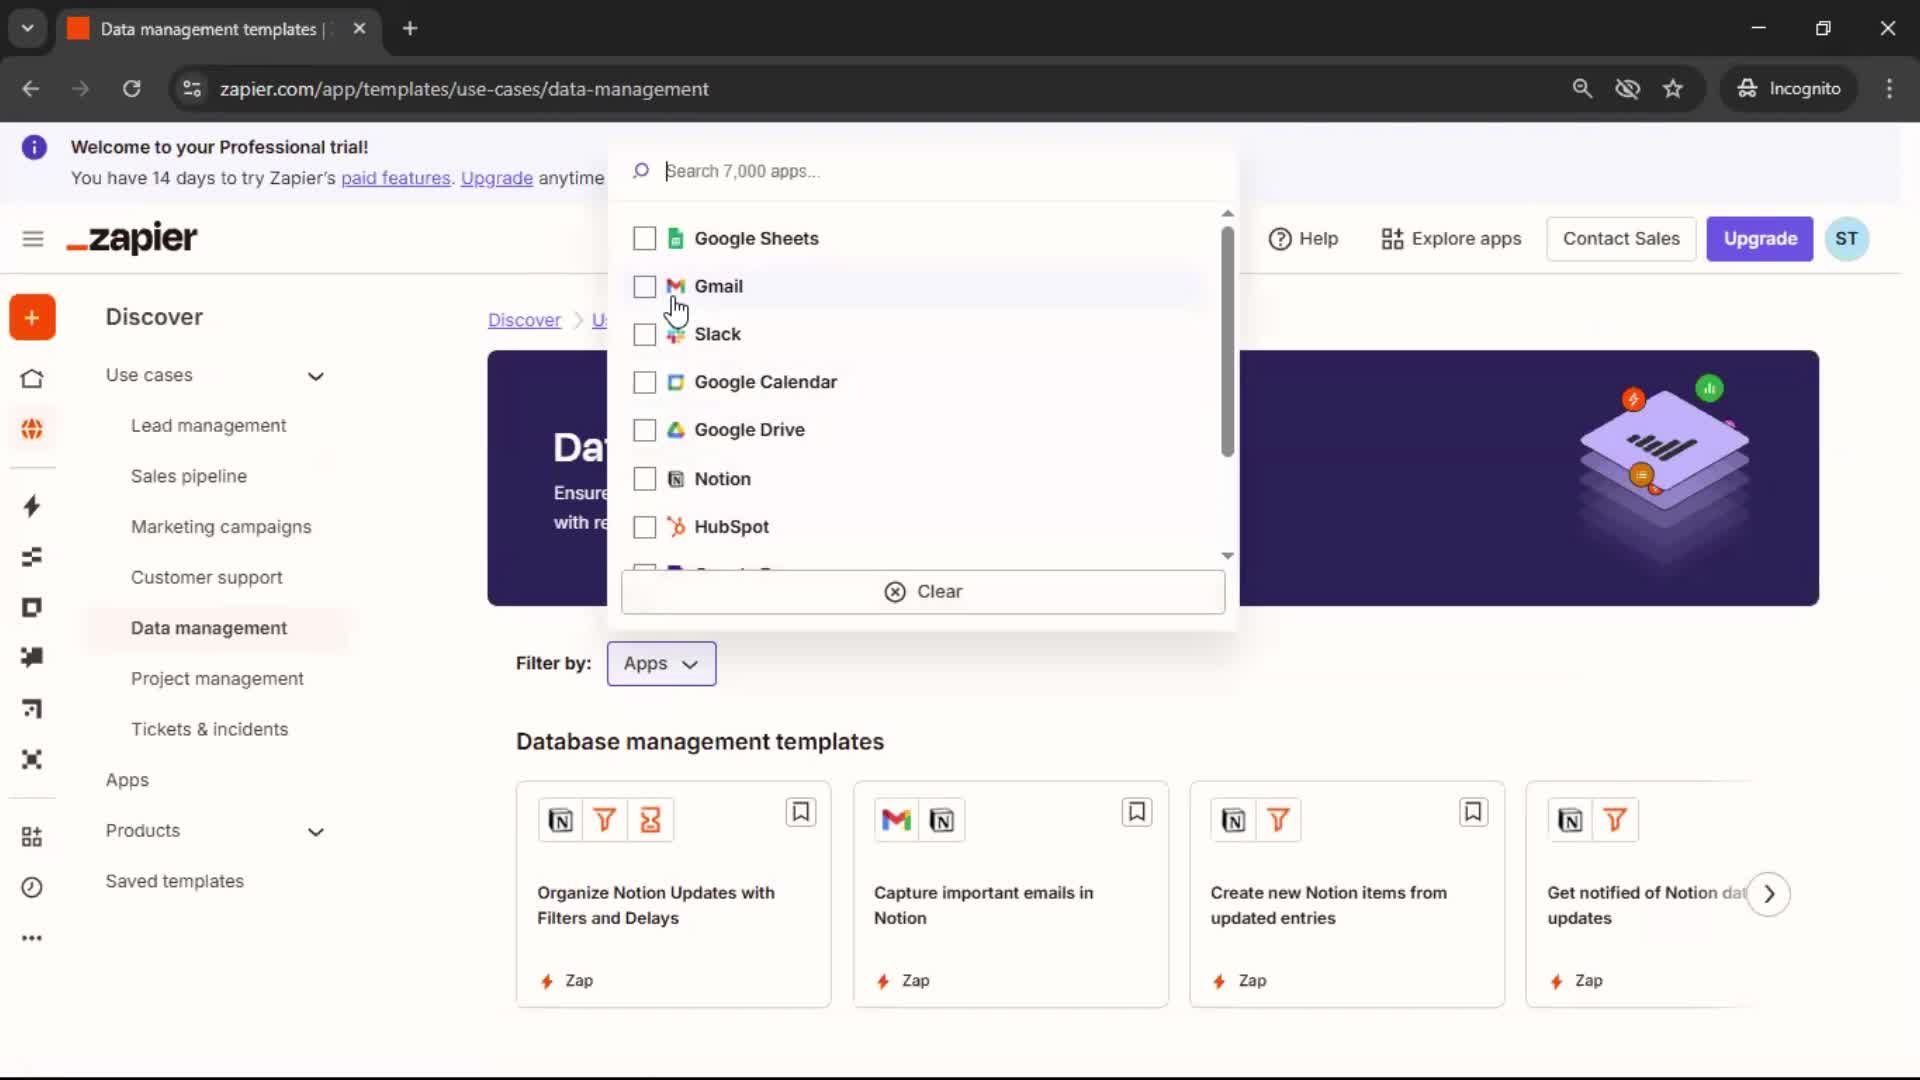Image resolution: width=1920 pixels, height=1080 pixels.
Task: Check the Slack checkbox
Action: click(645, 335)
